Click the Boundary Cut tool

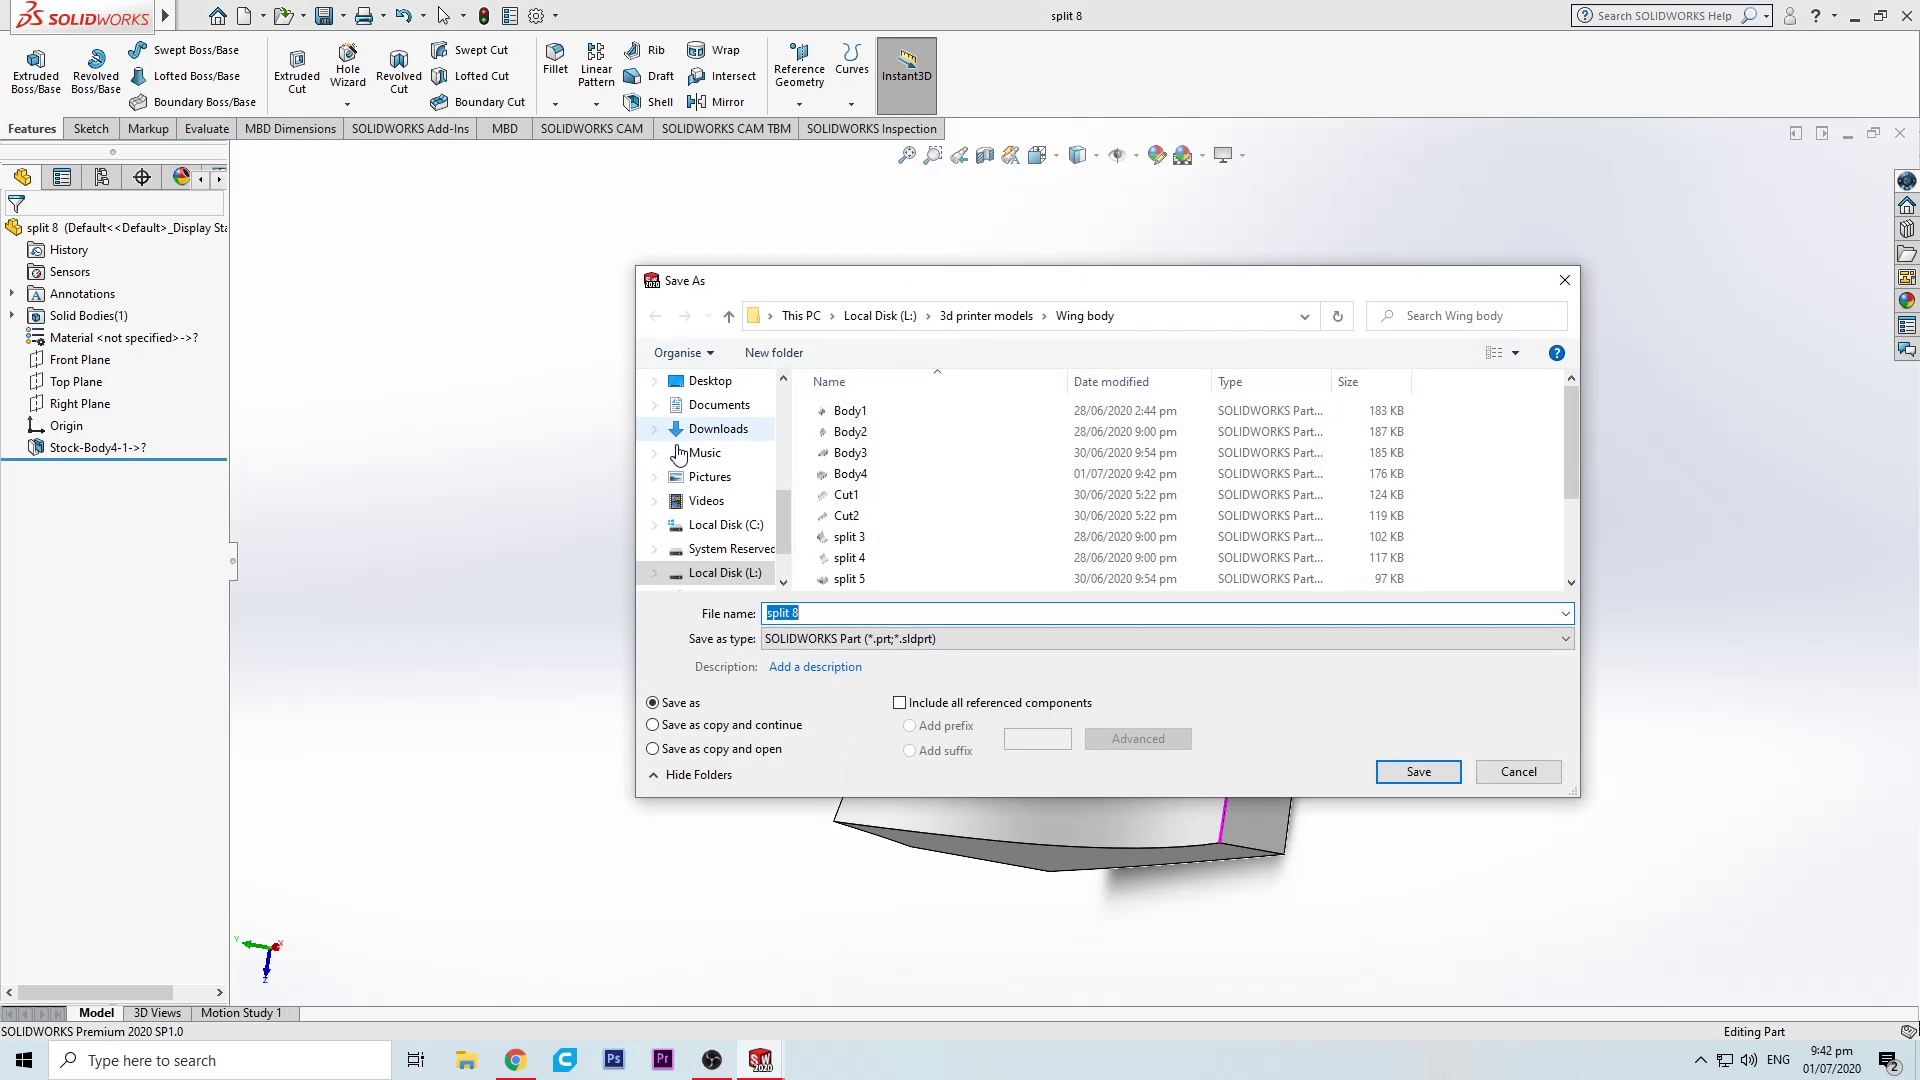(477, 102)
